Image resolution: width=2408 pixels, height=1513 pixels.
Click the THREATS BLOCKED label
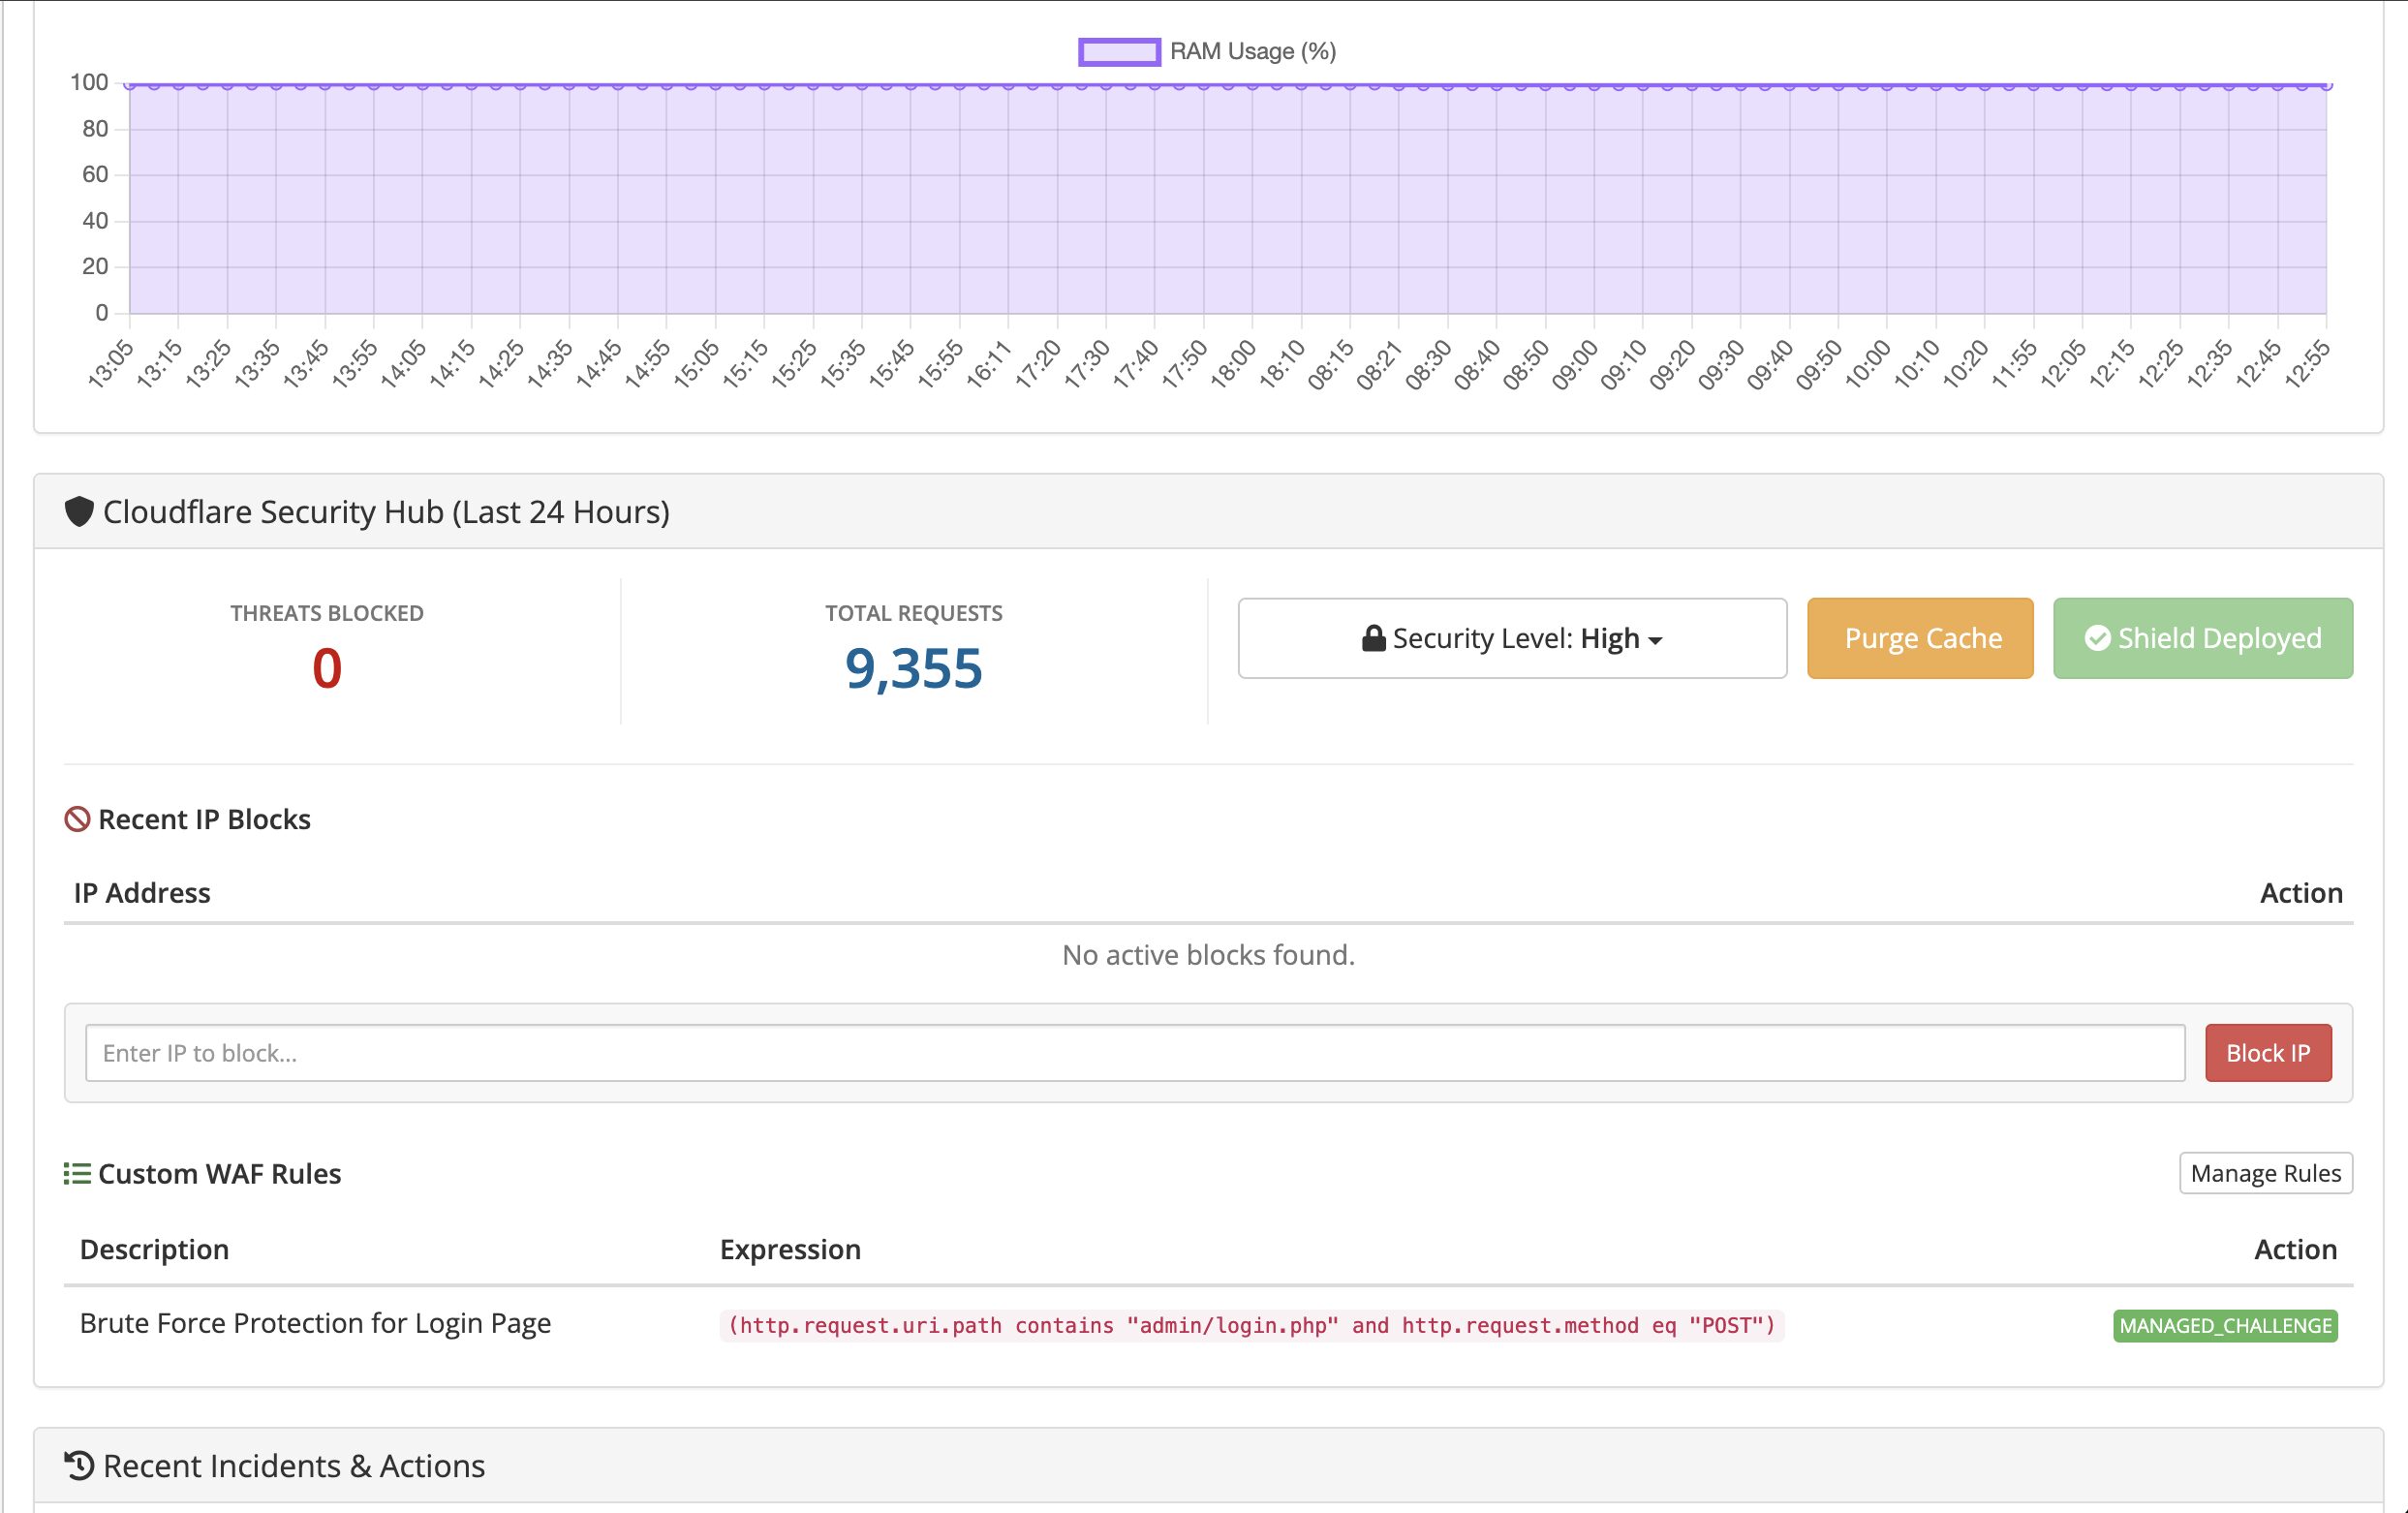[x=327, y=613]
